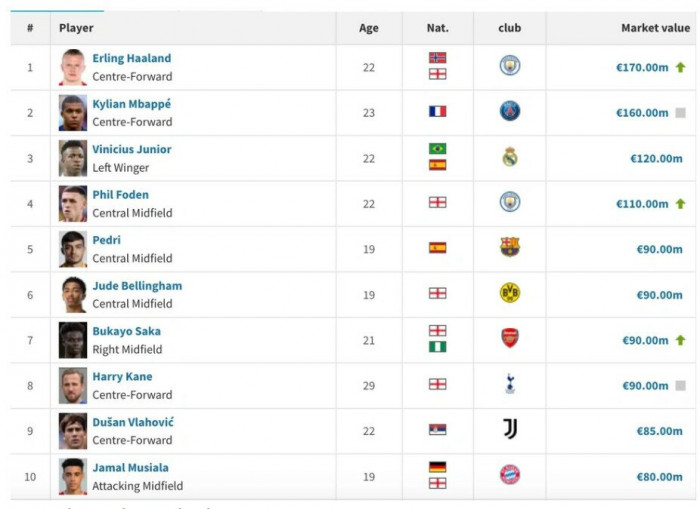Click the Tottenham Hotspur club crest
Viewport: 700px width, 509px height.
pyautogui.click(x=510, y=385)
